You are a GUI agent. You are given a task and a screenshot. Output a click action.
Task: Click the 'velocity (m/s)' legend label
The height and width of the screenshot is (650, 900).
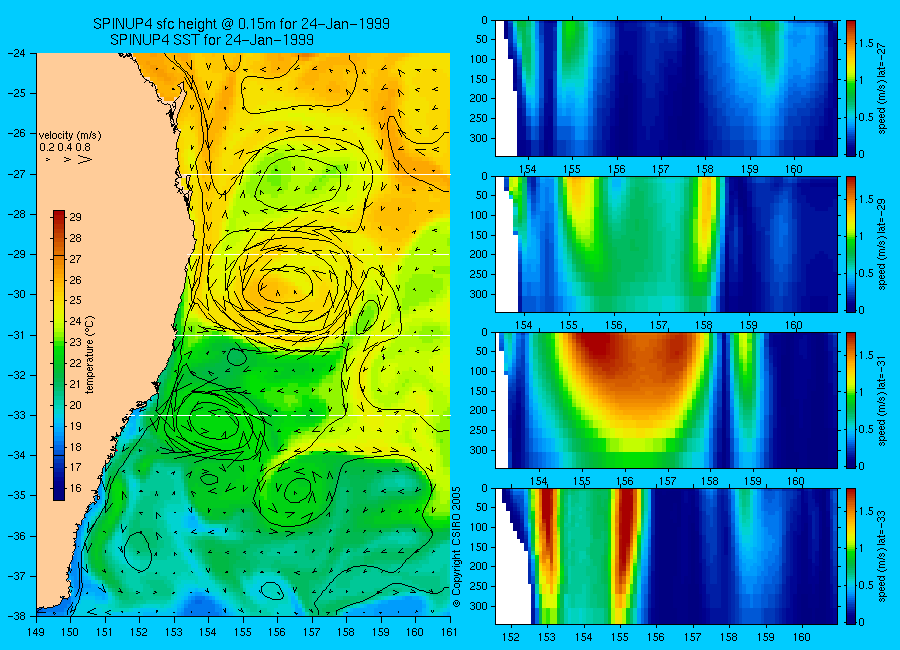[x=70, y=136]
